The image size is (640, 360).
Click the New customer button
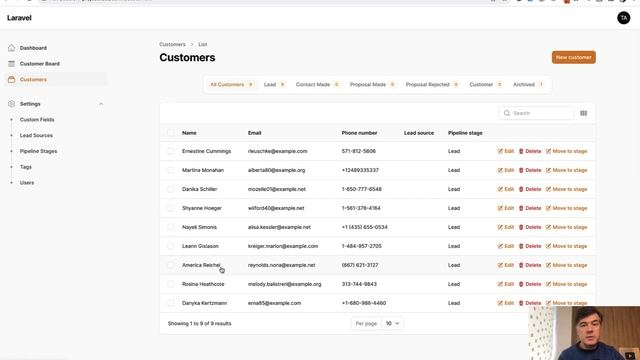click(573, 57)
